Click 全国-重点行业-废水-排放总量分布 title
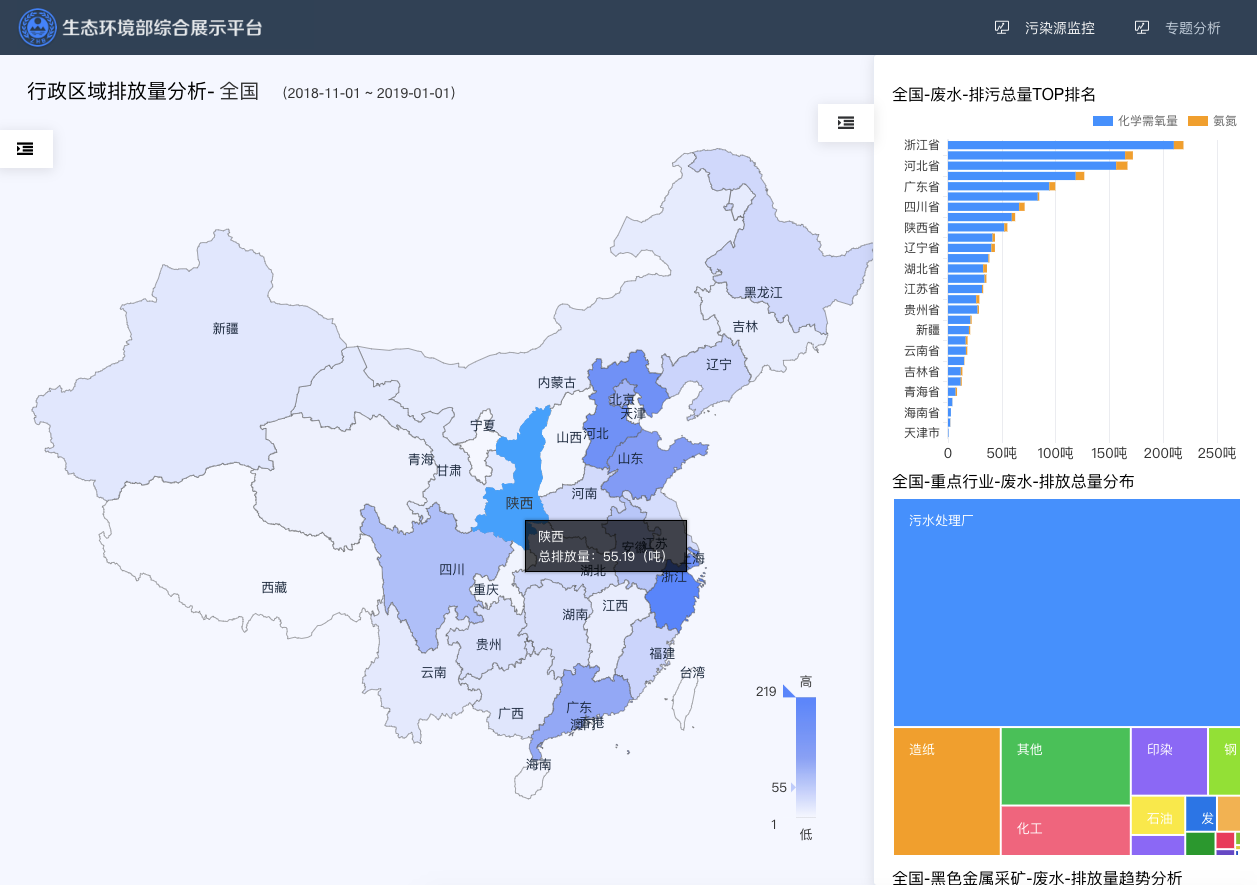 pos(1013,482)
